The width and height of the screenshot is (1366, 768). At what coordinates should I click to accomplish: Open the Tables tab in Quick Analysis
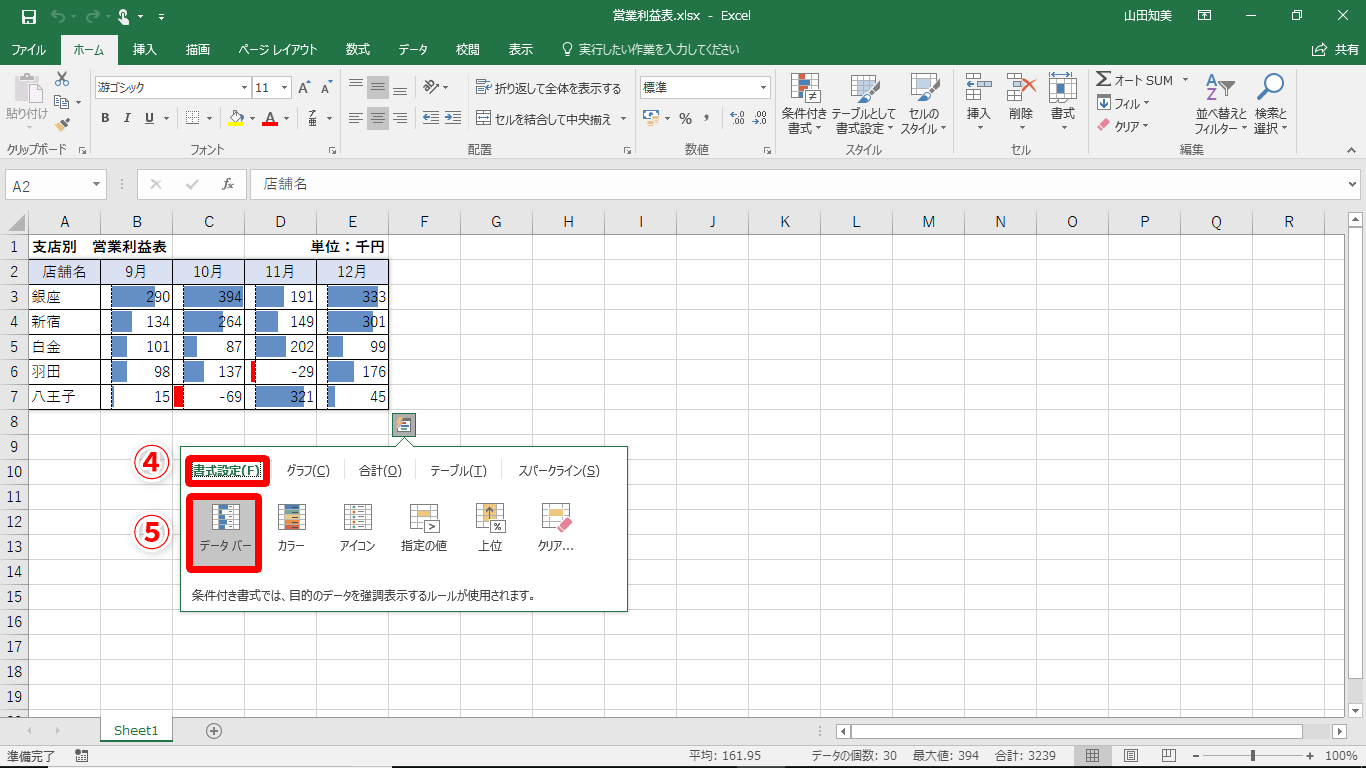pyautogui.click(x=458, y=471)
